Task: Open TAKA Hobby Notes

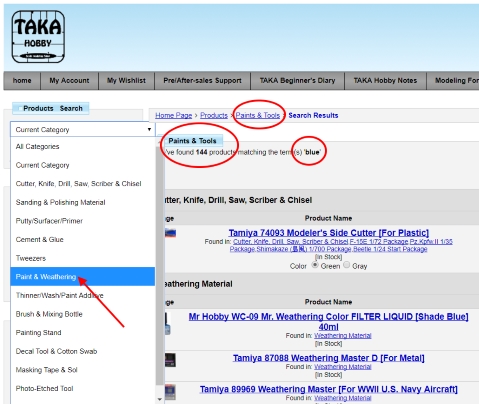Action: [385, 81]
